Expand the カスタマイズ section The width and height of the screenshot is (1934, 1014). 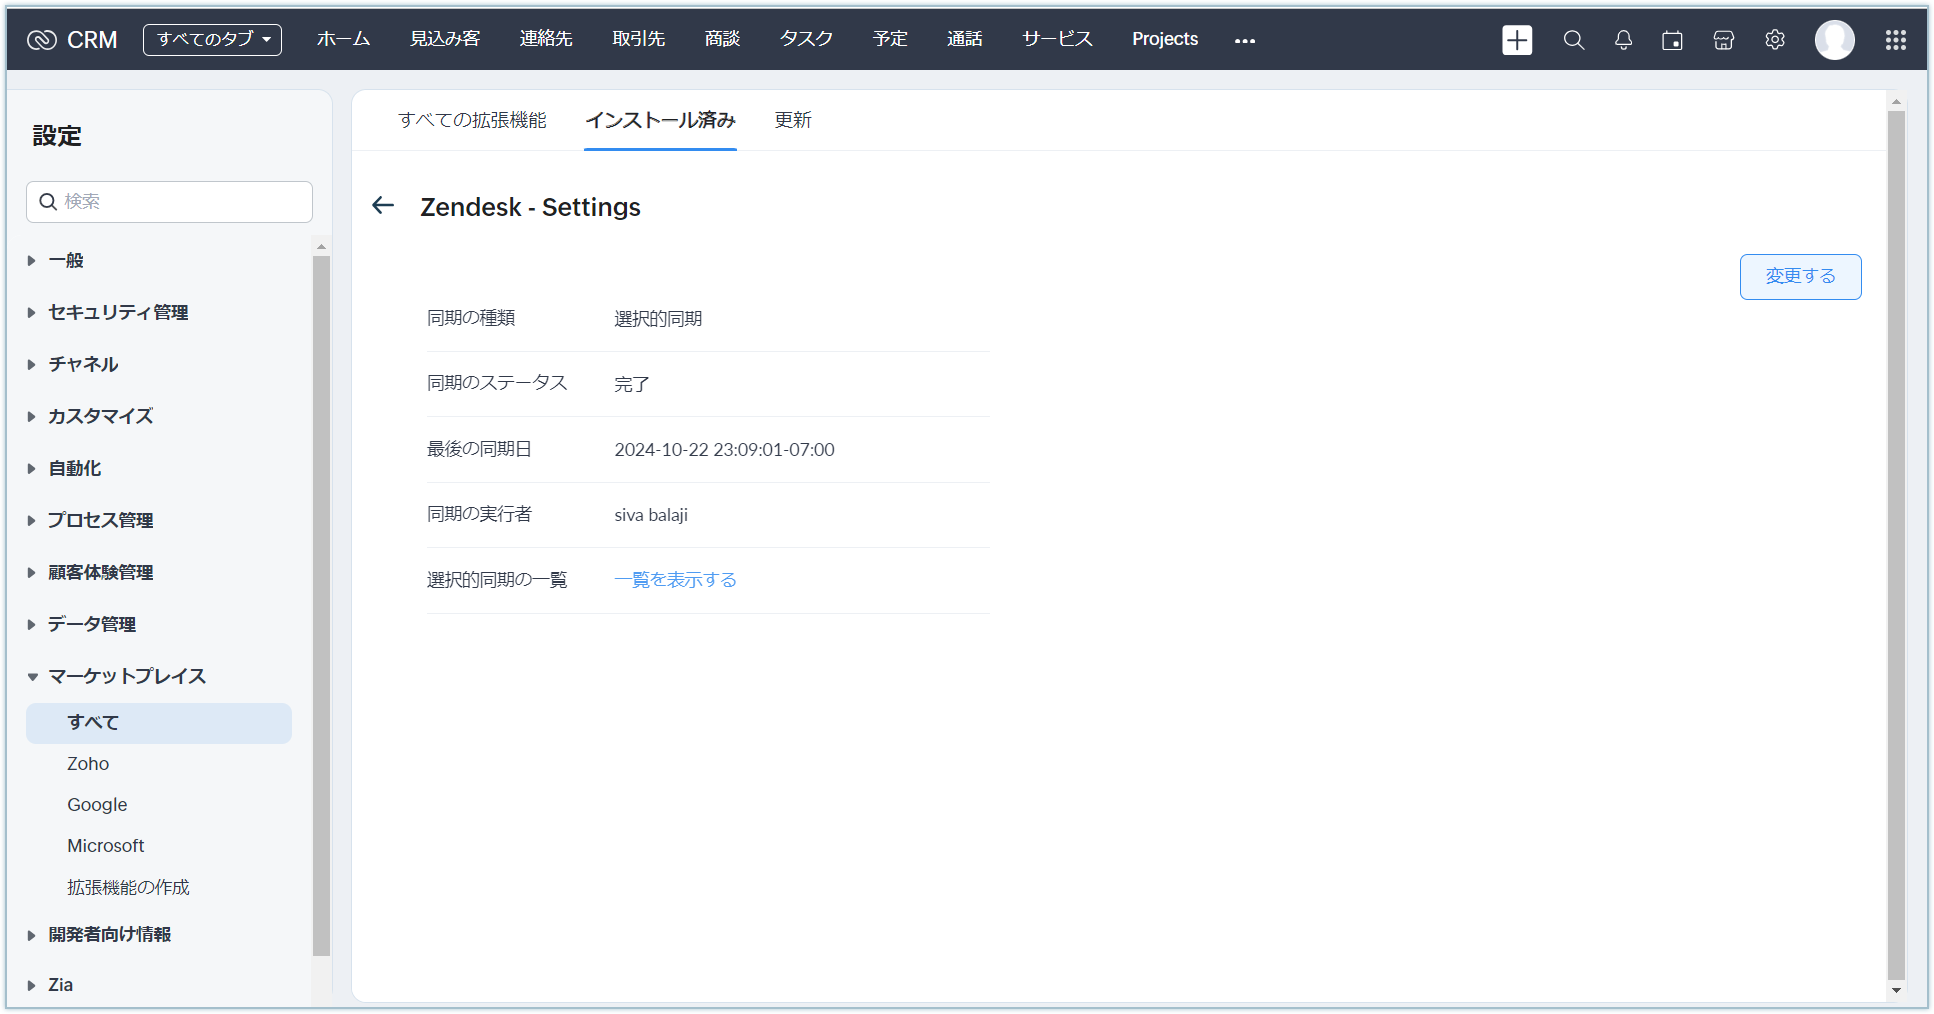coord(90,417)
